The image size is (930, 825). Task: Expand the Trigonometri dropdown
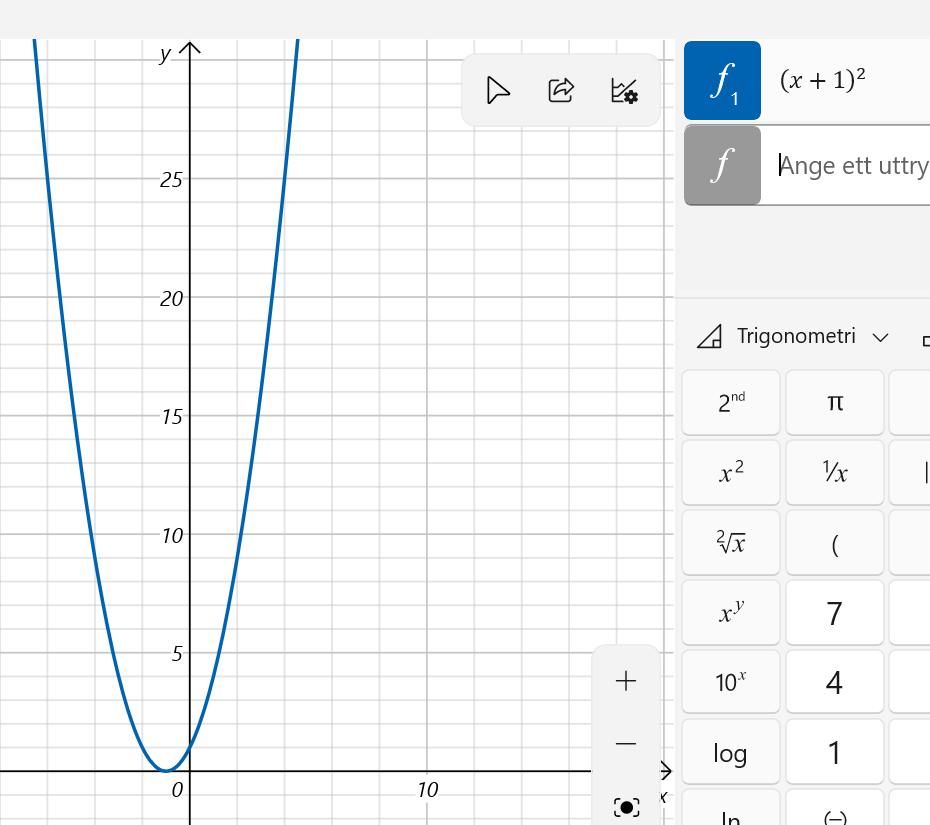pos(880,337)
